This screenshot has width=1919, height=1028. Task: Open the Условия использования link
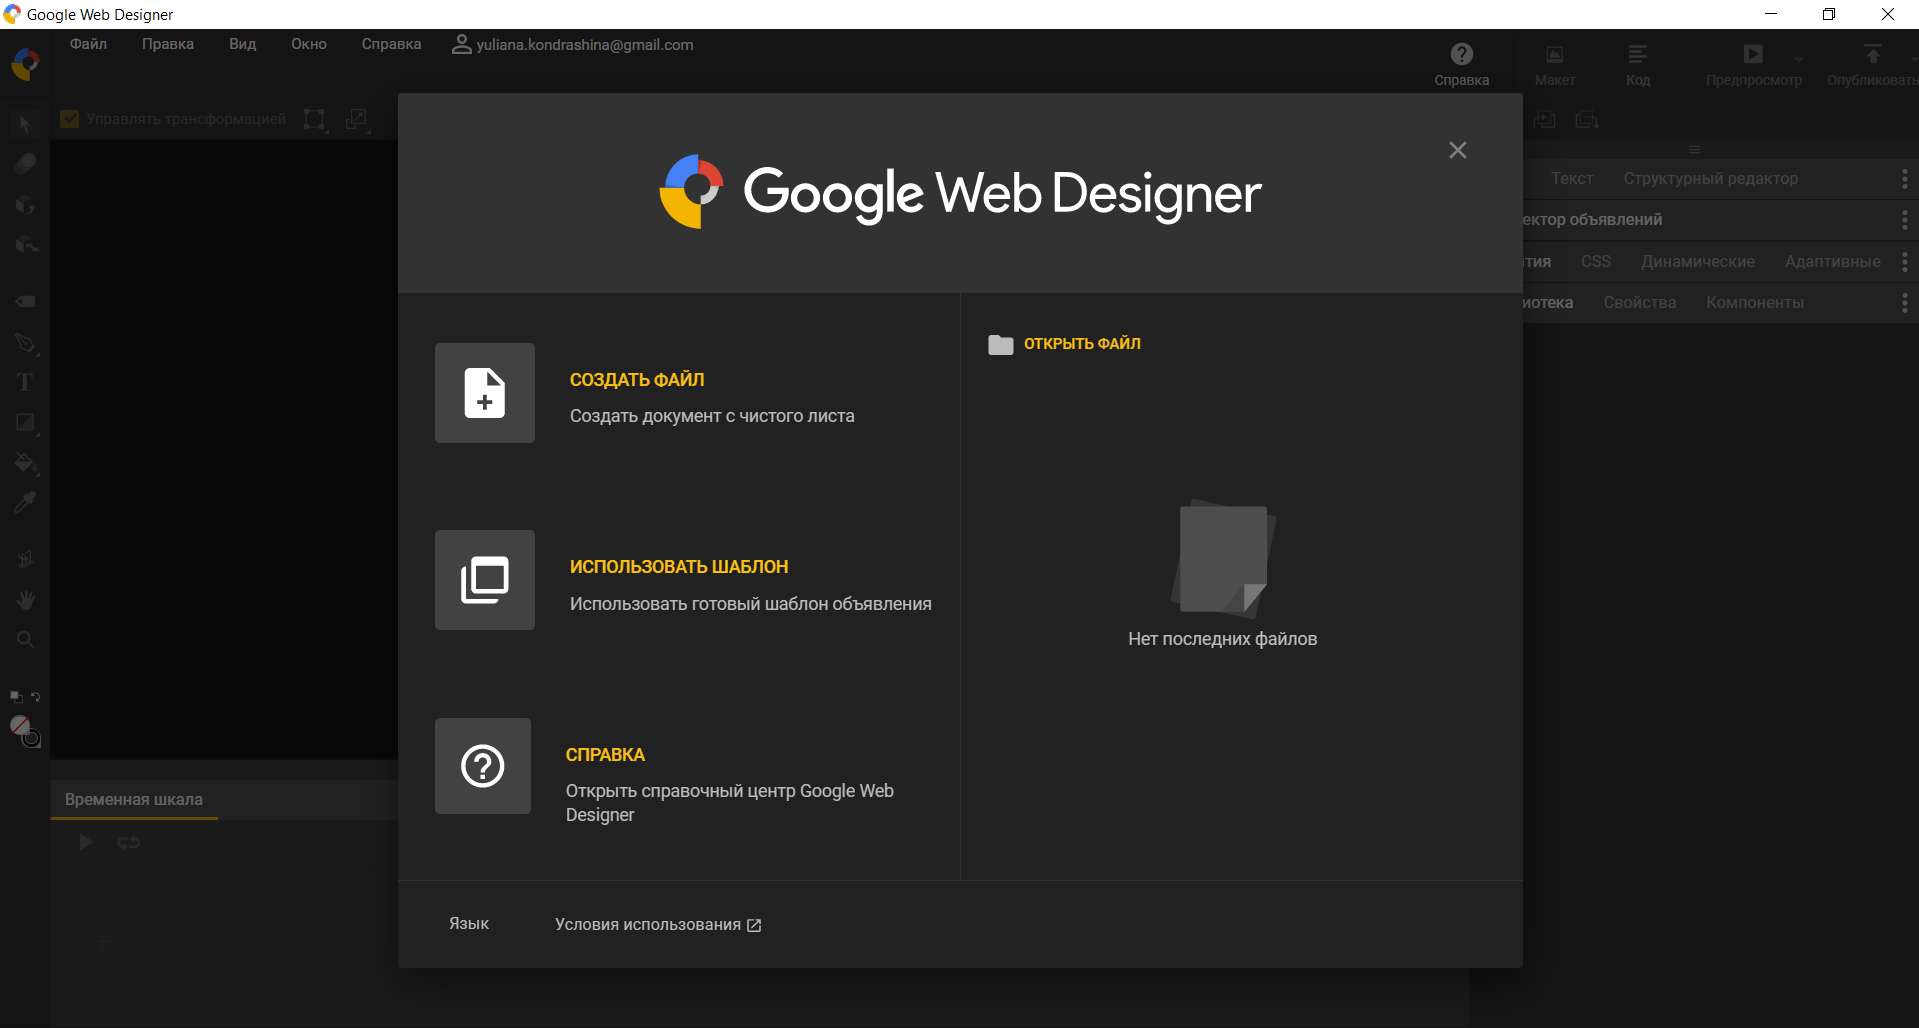[x=658, y=925]
